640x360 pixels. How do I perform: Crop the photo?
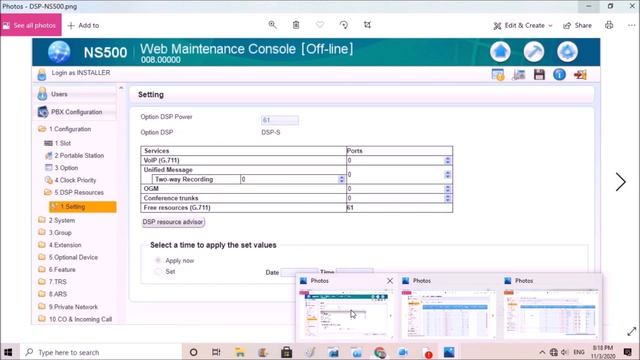pos(367,25)
